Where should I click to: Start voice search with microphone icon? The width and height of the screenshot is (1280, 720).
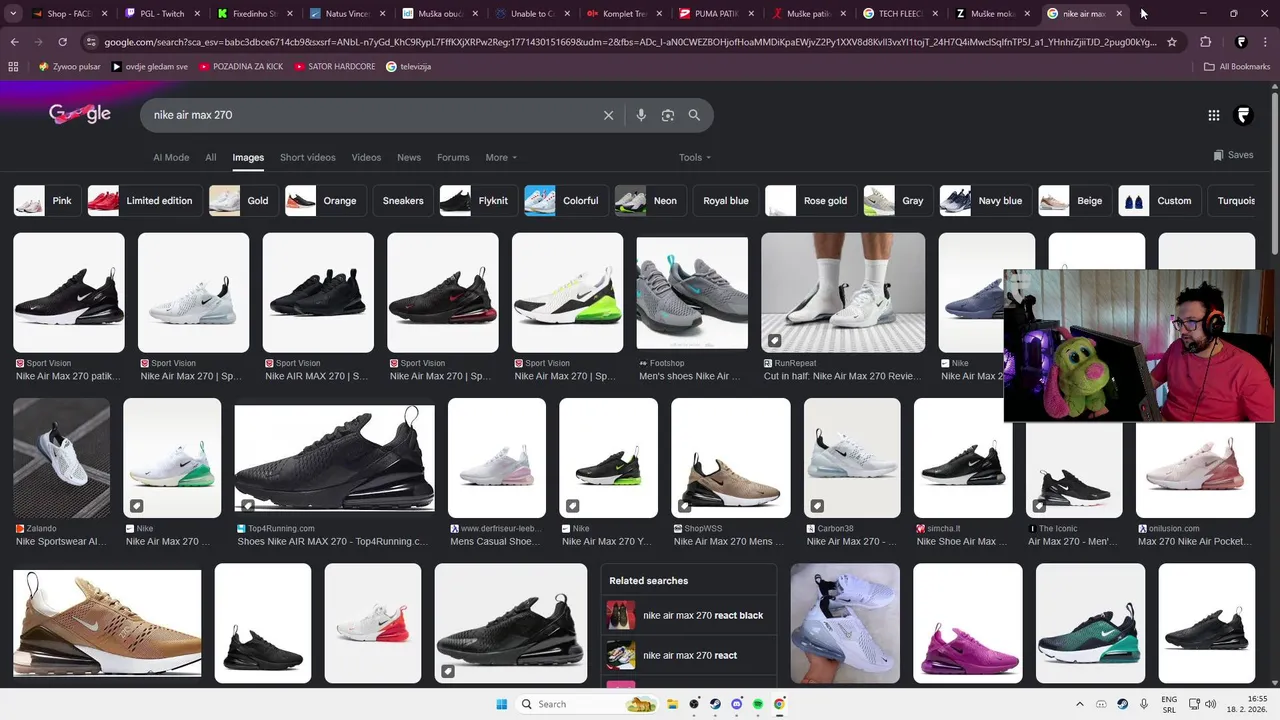pyautogui.click(x=641, y=115)
